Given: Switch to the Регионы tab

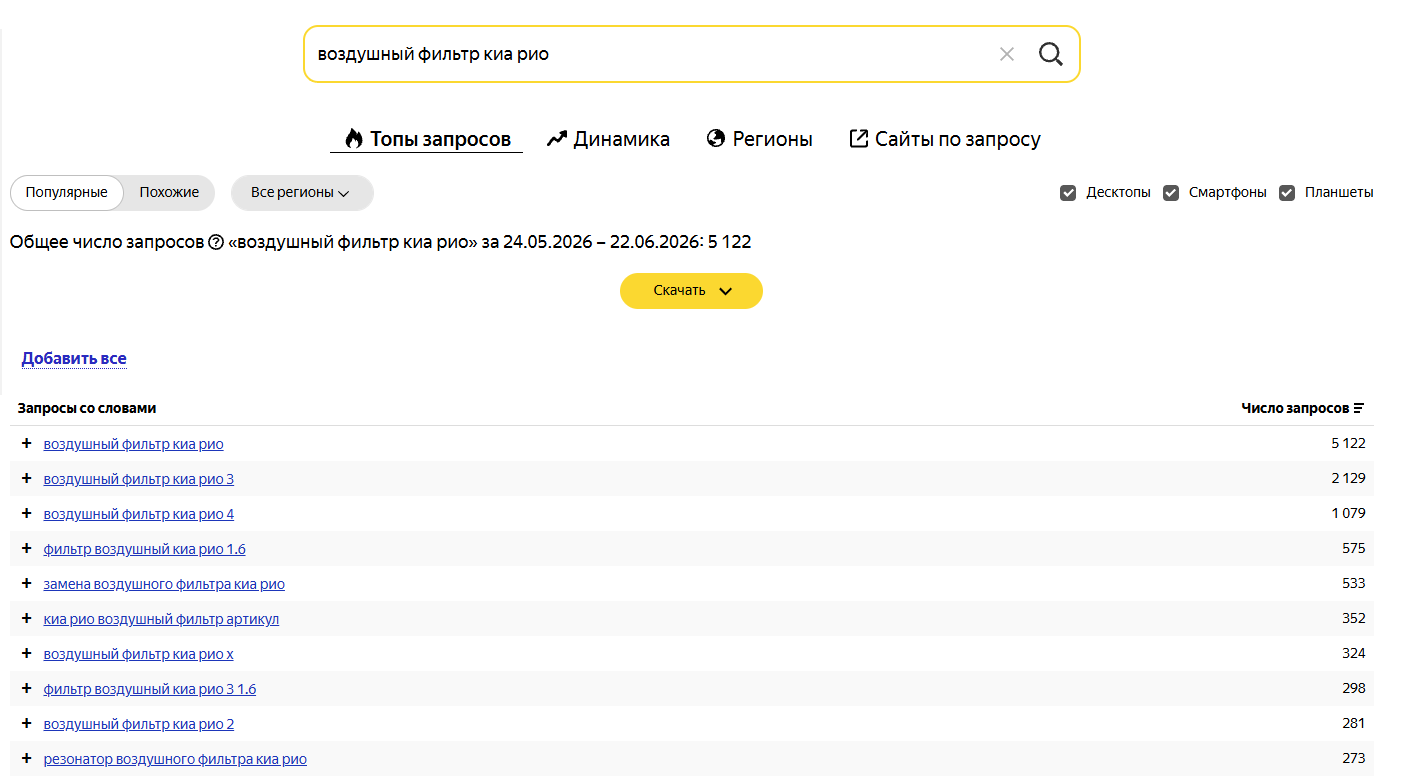Looking at the screenshot, I should point(759,139).
